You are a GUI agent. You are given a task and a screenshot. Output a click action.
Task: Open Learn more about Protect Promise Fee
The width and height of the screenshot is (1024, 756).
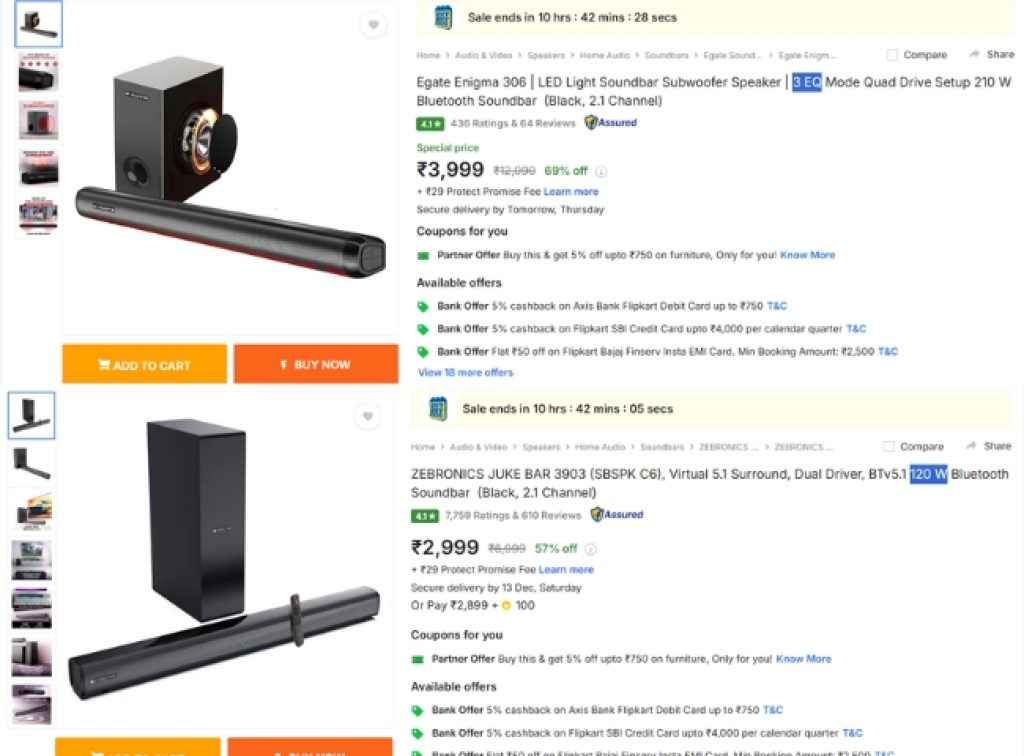(x=570, y=191)
